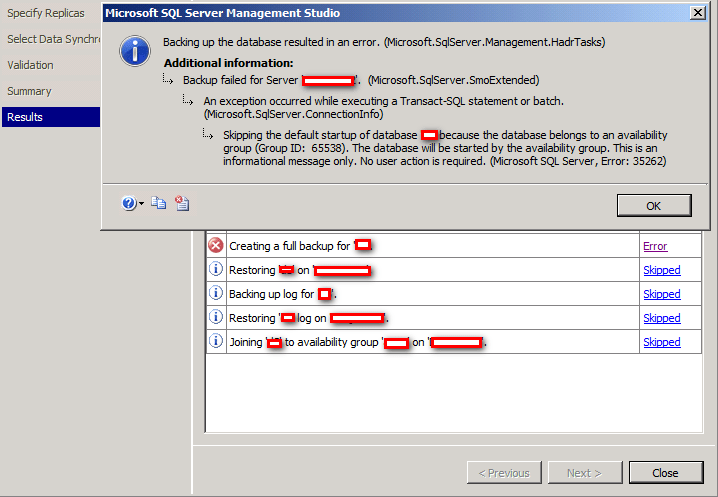Click the help question mark icon
Screen dimensions: 718x497
coord(129,203)
